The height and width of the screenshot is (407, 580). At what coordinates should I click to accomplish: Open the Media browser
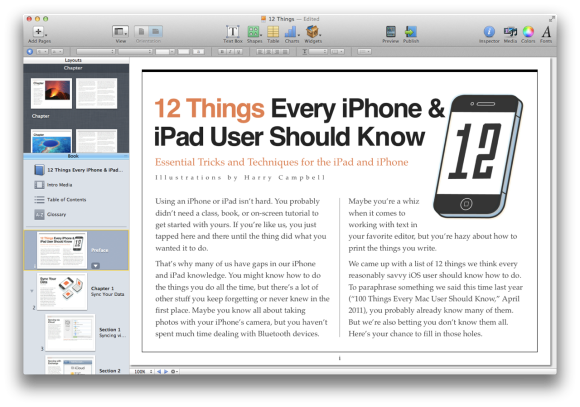(x=510, y=34)
